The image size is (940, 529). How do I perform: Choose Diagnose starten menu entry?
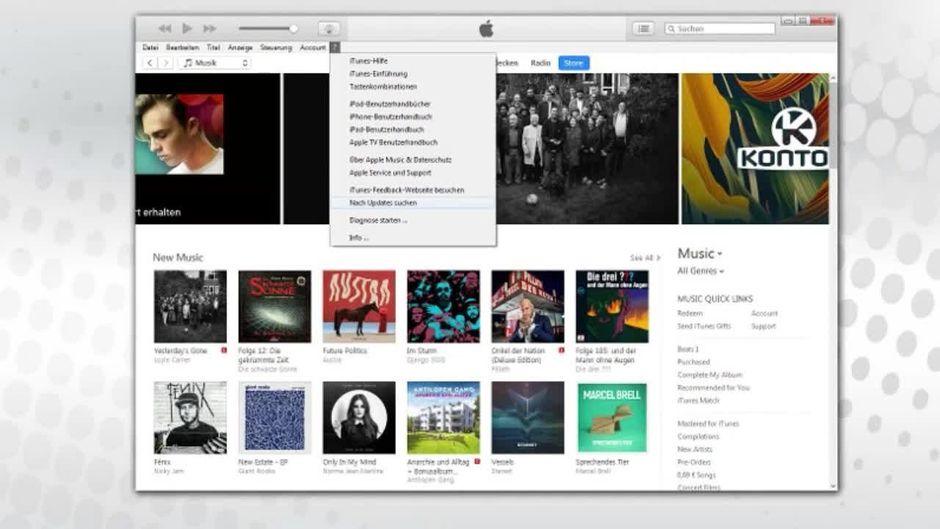(x=378, y=220)
